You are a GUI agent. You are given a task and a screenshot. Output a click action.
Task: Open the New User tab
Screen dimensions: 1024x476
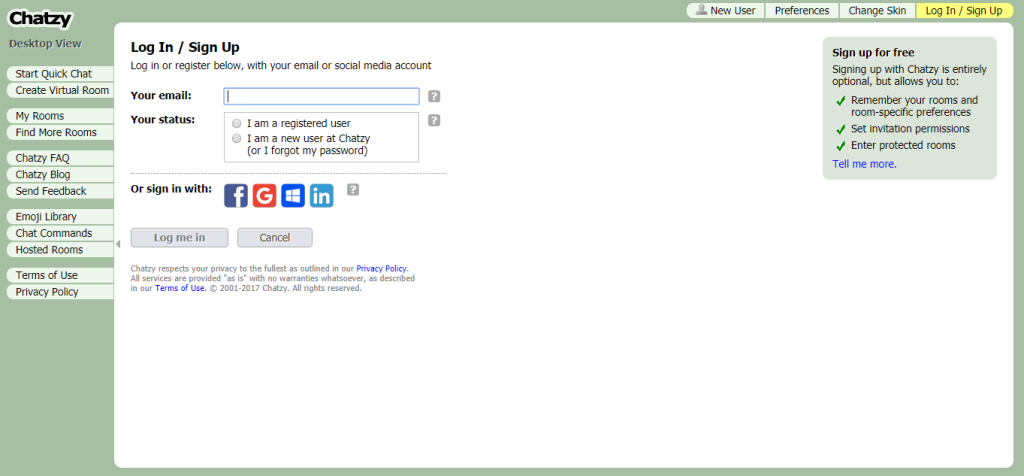[726, 10]
